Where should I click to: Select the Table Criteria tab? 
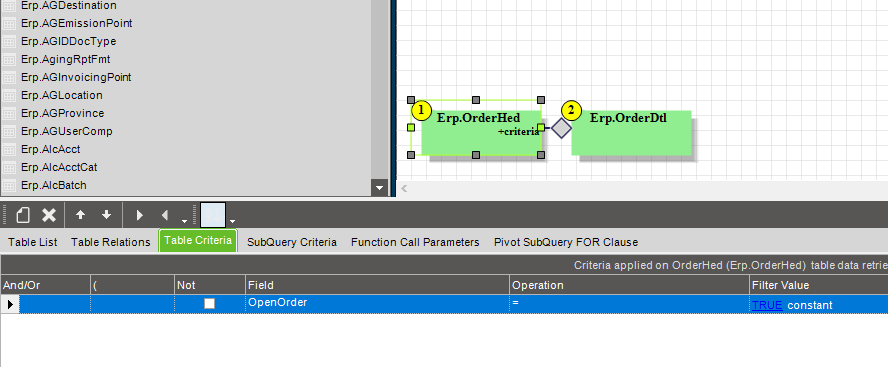click(198, 241)
